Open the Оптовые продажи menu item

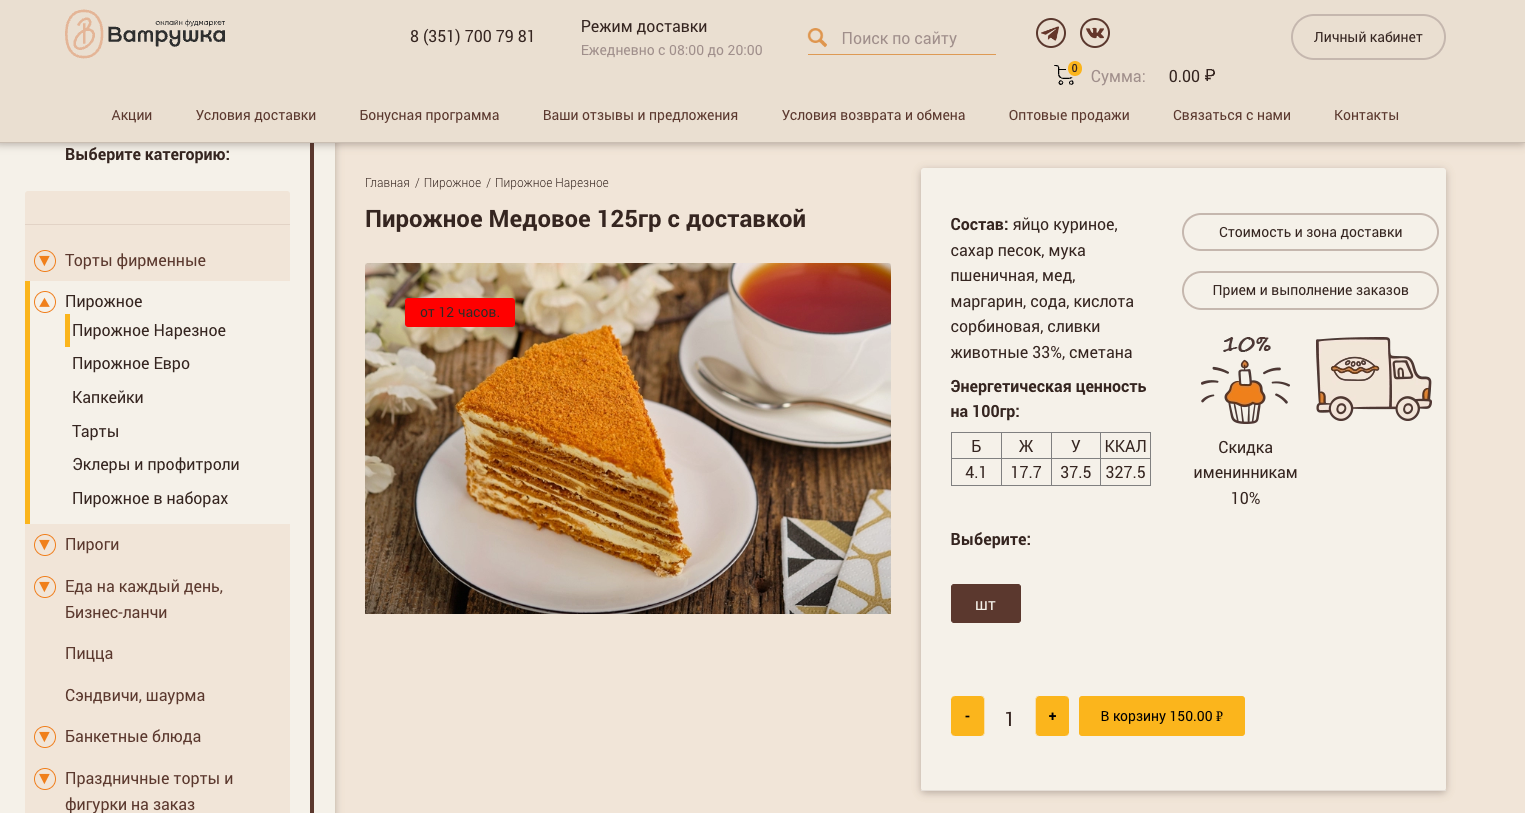[x=1069, y=115]
